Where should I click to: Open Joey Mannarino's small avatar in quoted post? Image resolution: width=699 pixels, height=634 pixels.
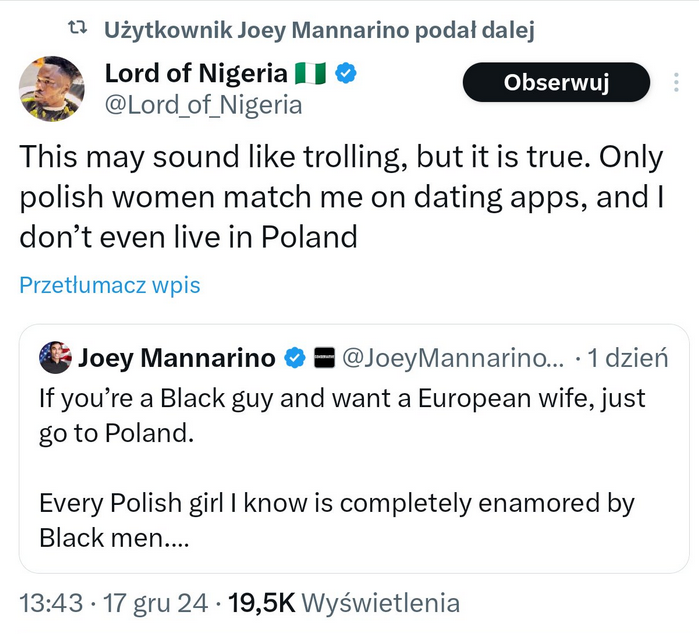click(x=54, y=357)
